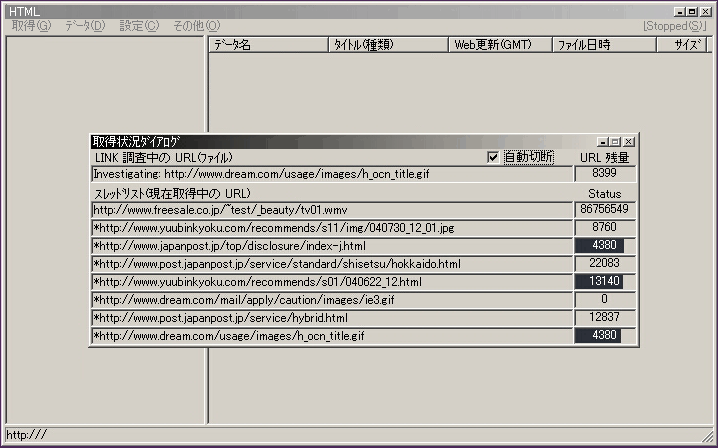Sort by タイトル(種類) column header
Screen dimensions: 718x448
(x=388, y=45)
